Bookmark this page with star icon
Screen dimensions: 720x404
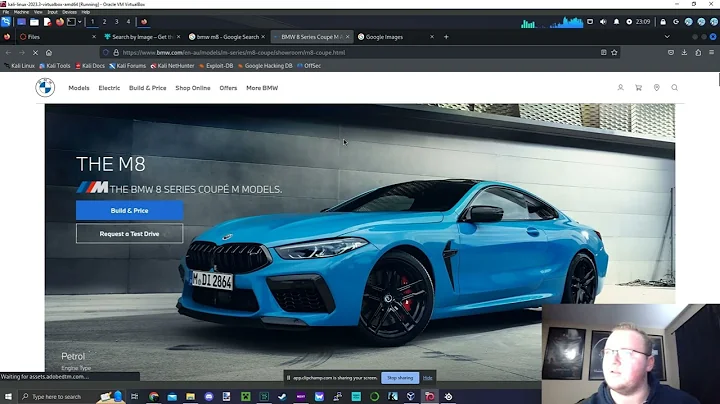[x=614, y=52]
